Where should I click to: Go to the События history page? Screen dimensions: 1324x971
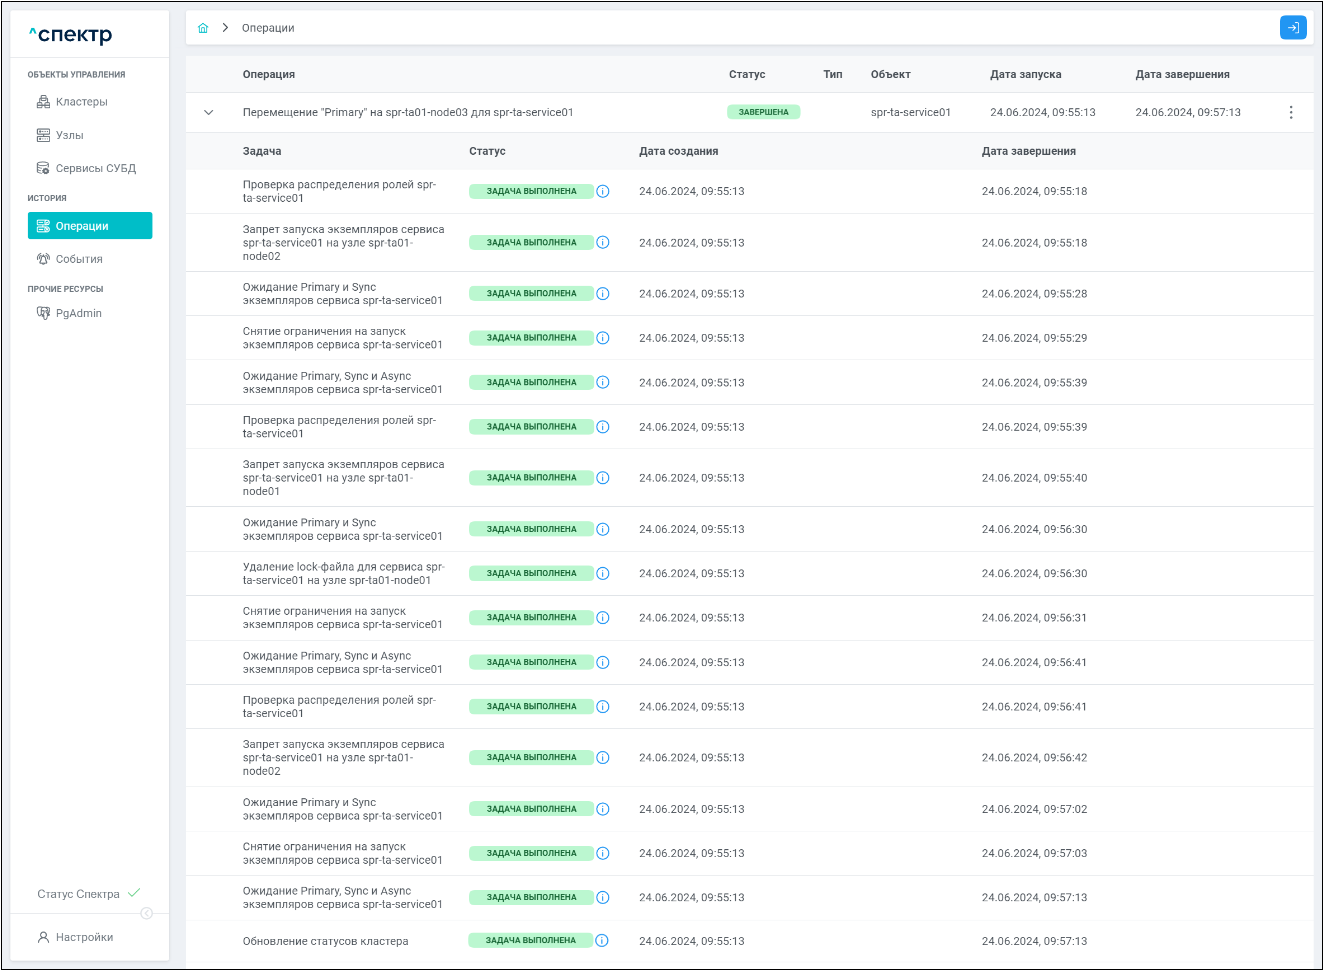79,259
